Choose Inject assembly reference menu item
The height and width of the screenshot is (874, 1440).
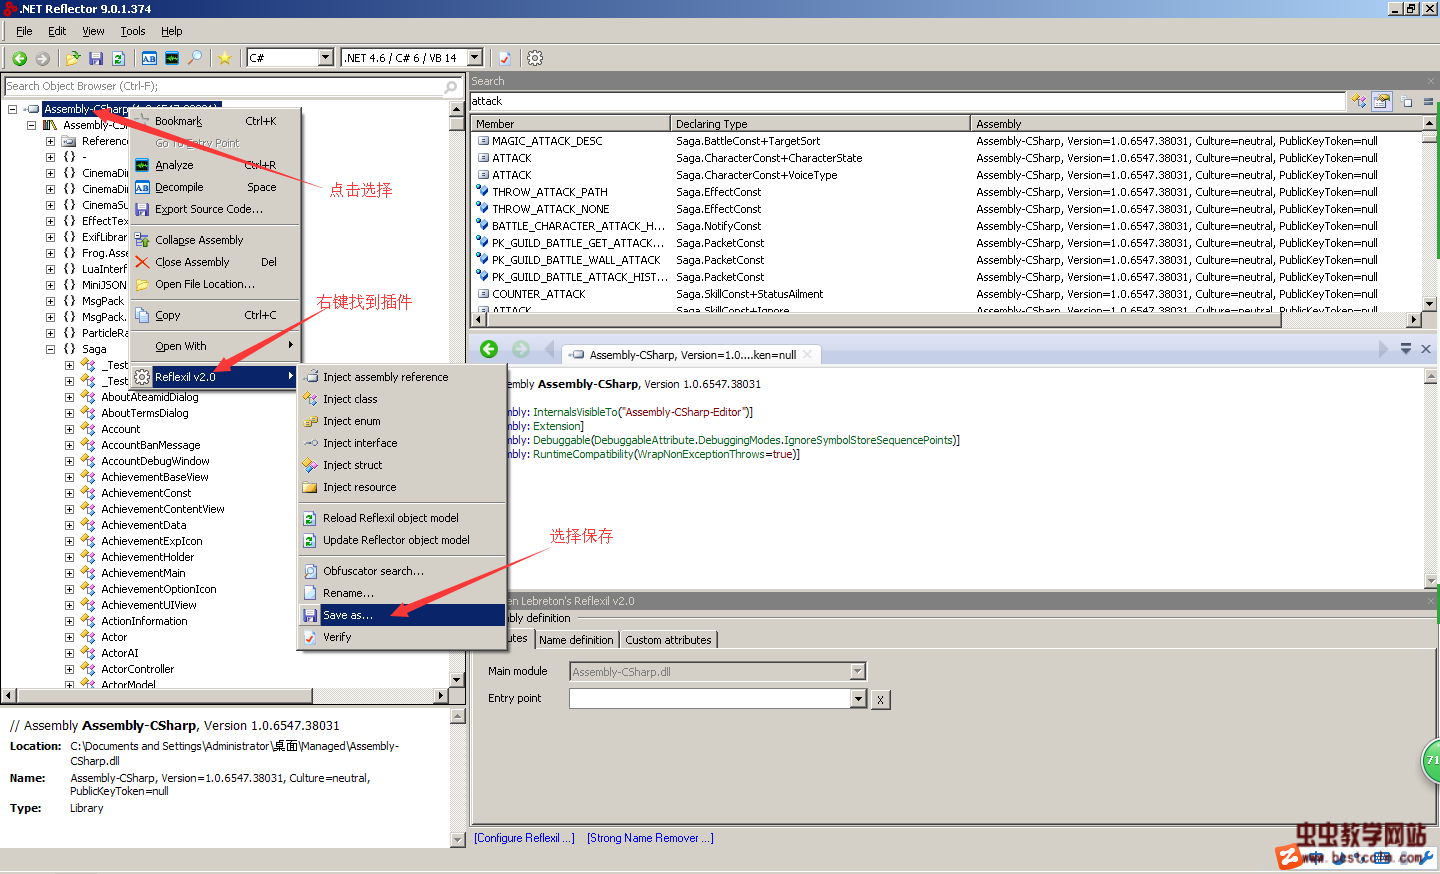click(402, 377)
